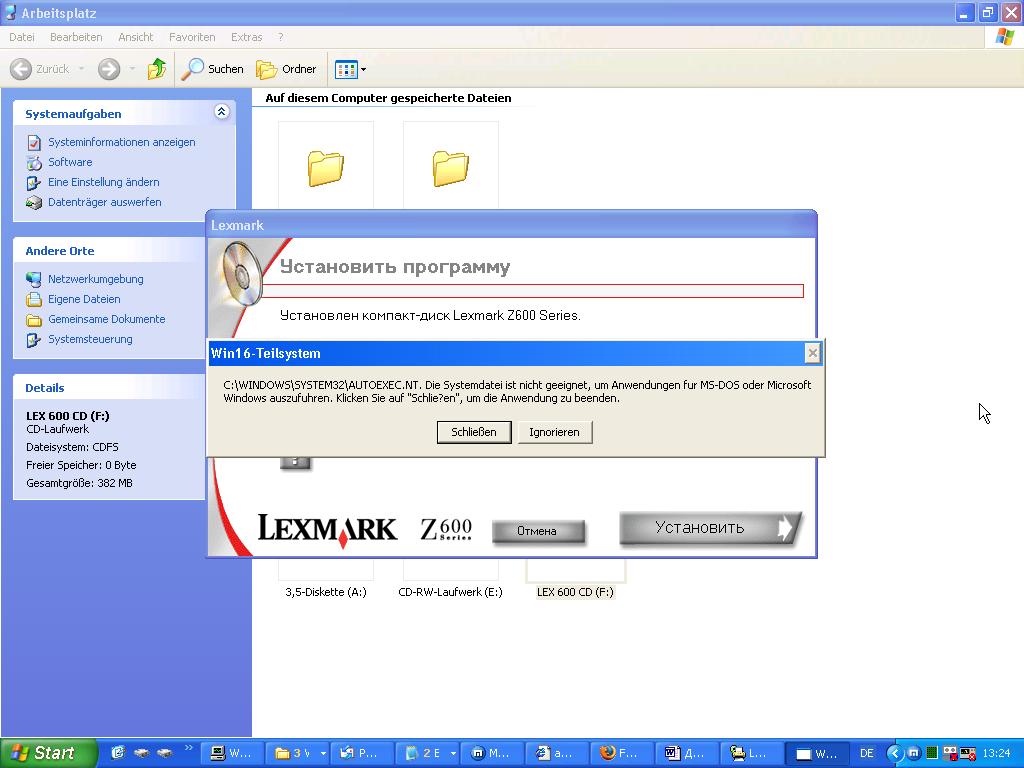This screenshot has width=1024, height=768.
Task: Close the Win16-Teilsystem dialog with X
Action: click(x=812, y=353)
